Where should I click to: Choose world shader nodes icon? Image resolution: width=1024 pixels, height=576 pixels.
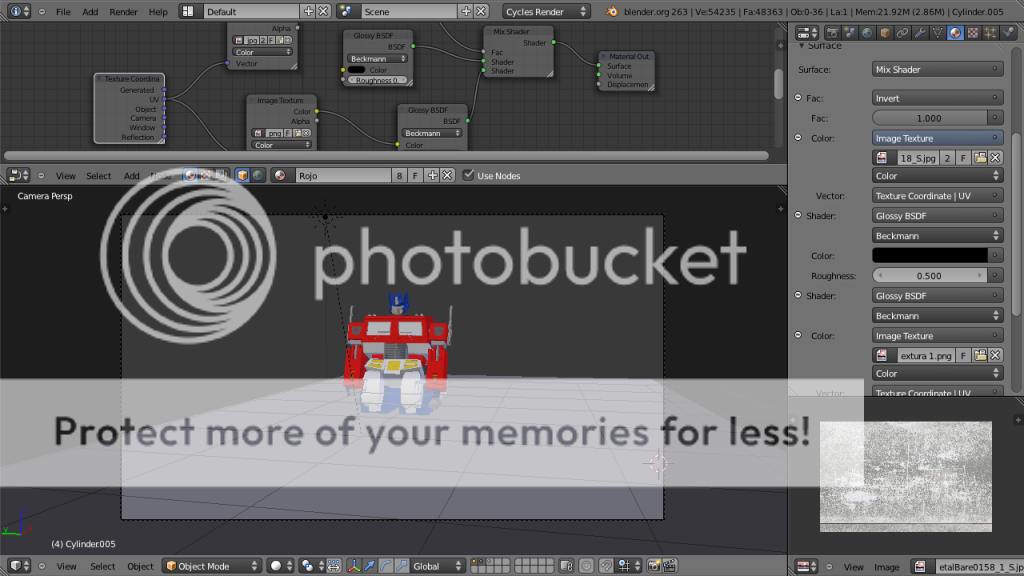pos(258,175)
